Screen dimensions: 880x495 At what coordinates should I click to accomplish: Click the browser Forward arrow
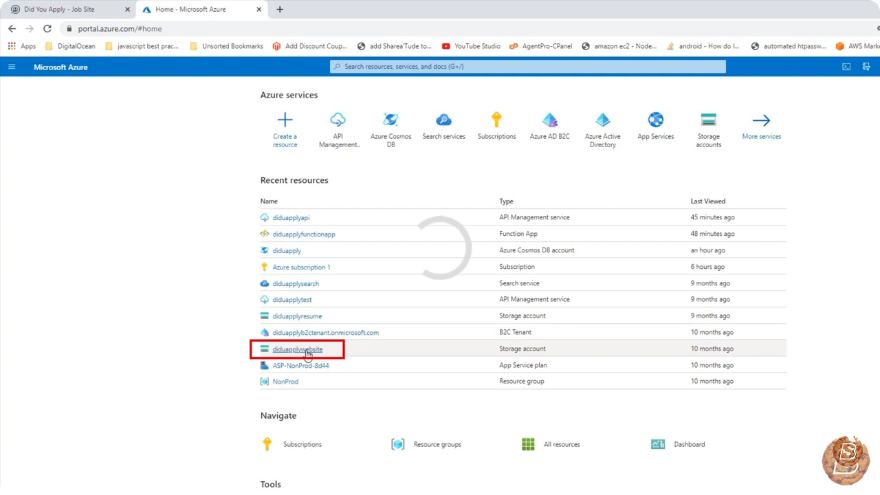(x=30, y=29)
